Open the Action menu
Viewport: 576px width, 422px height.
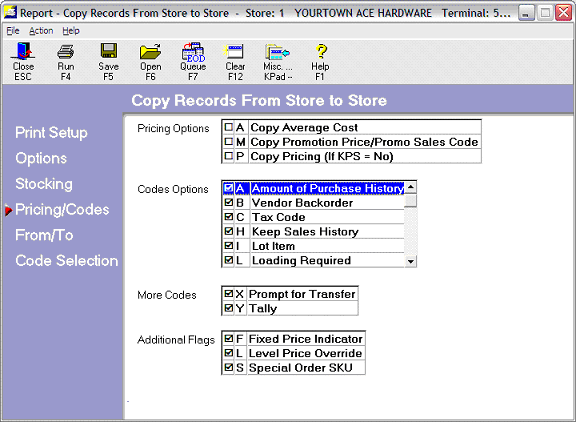coord(41,31)
